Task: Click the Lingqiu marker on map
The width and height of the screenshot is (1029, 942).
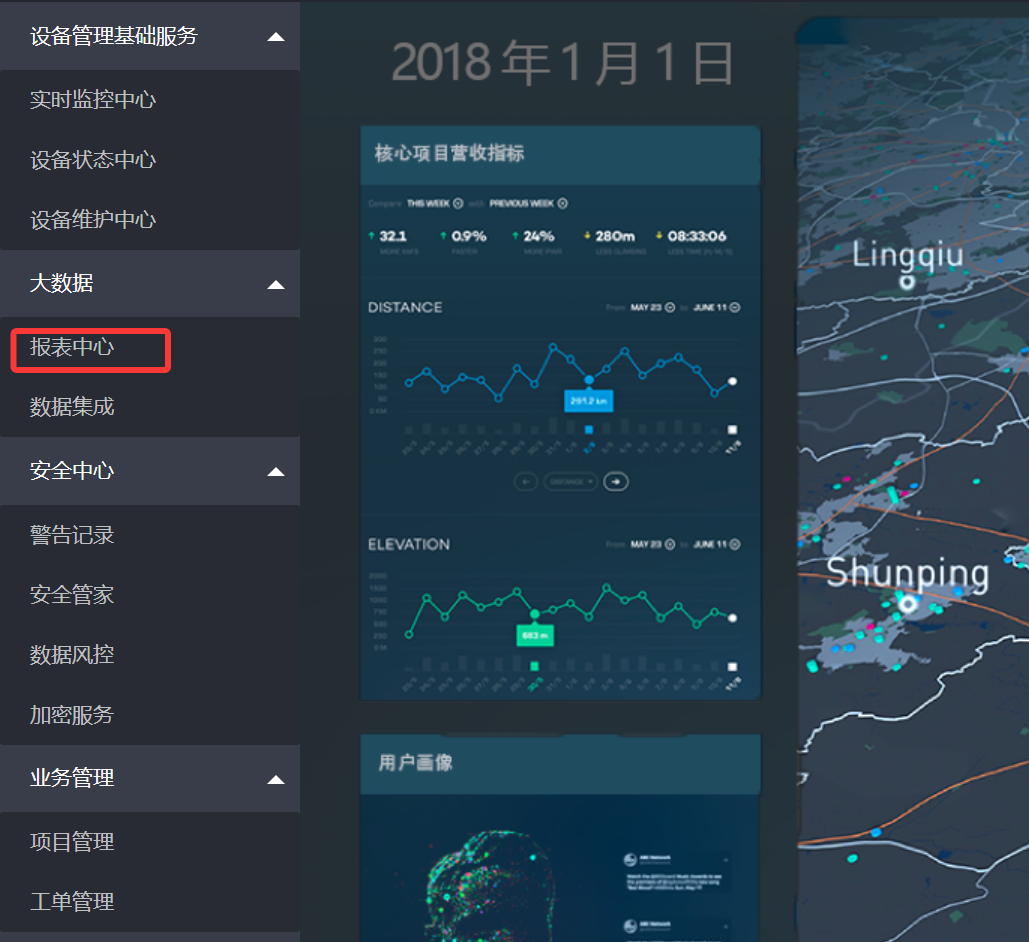Action: pos(907,282)
